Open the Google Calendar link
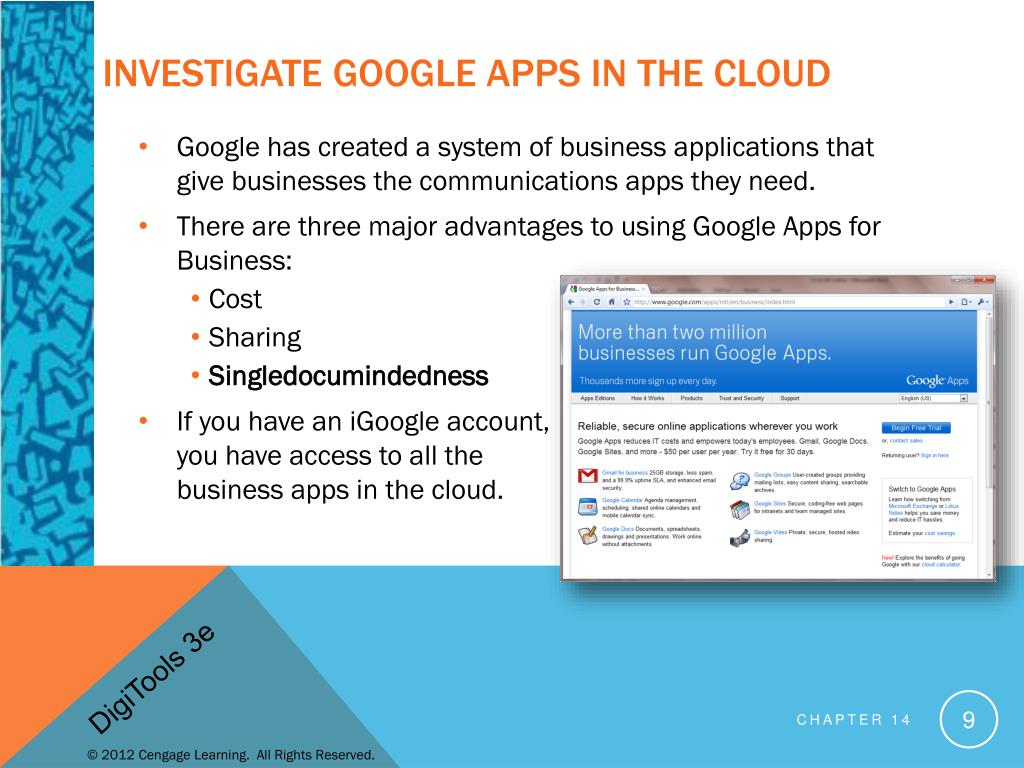 [622, 500]
